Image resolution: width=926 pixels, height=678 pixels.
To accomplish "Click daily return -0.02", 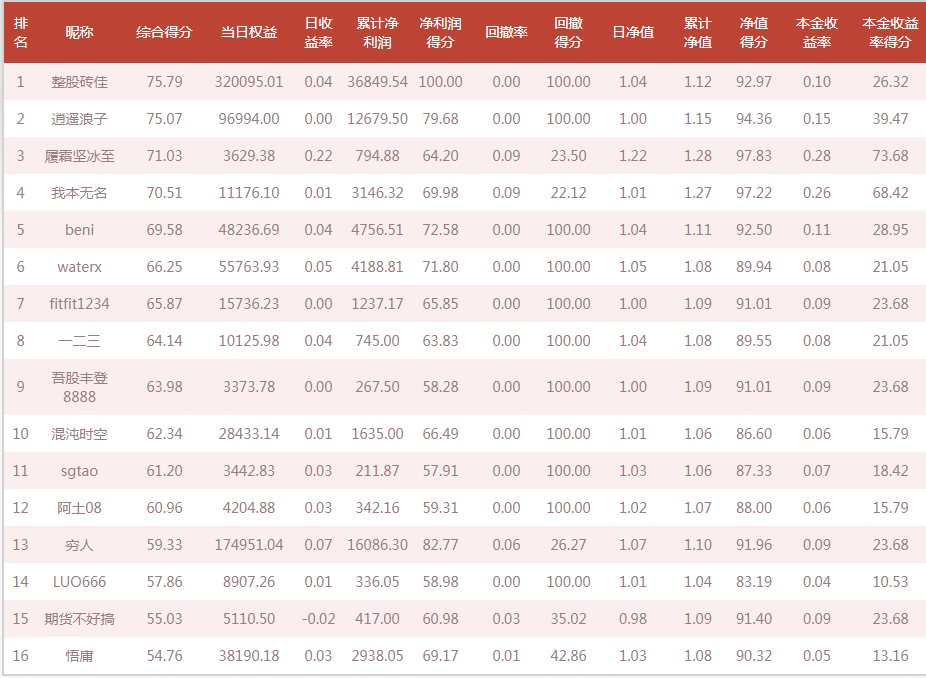I will [318, 619].
